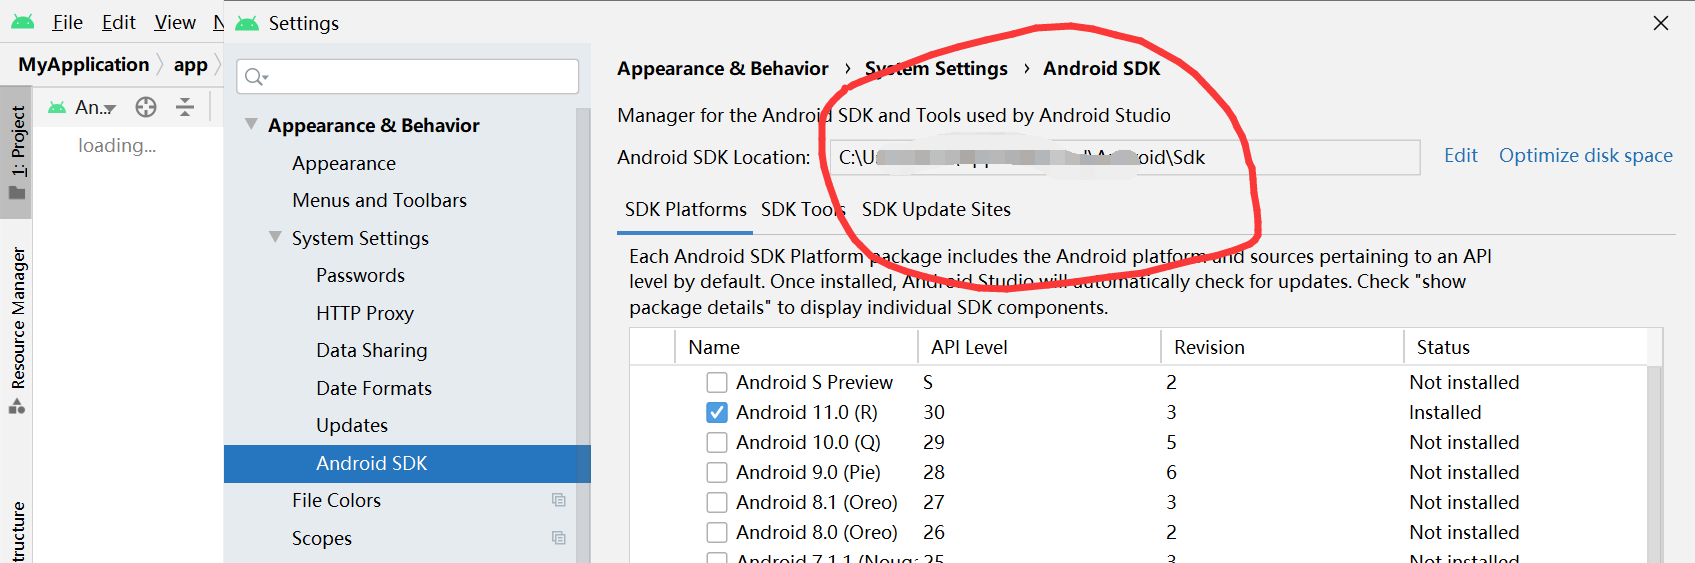Click the Android SDK Location path field
The width and height of the screenshot is (1695, 563).
[x=1125, y=157]
